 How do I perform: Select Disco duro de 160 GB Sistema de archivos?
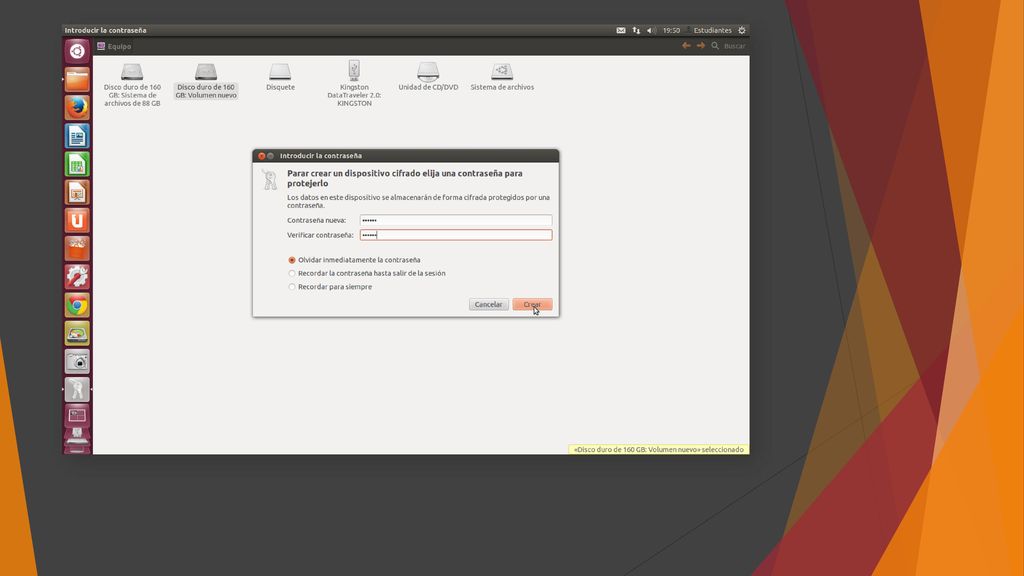(132, 85)
